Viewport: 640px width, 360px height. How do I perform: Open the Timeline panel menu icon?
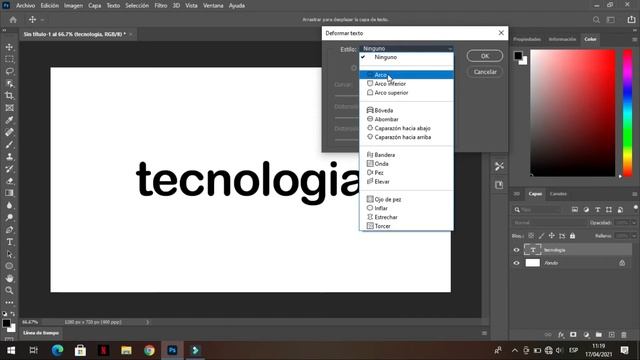point(484,333)
